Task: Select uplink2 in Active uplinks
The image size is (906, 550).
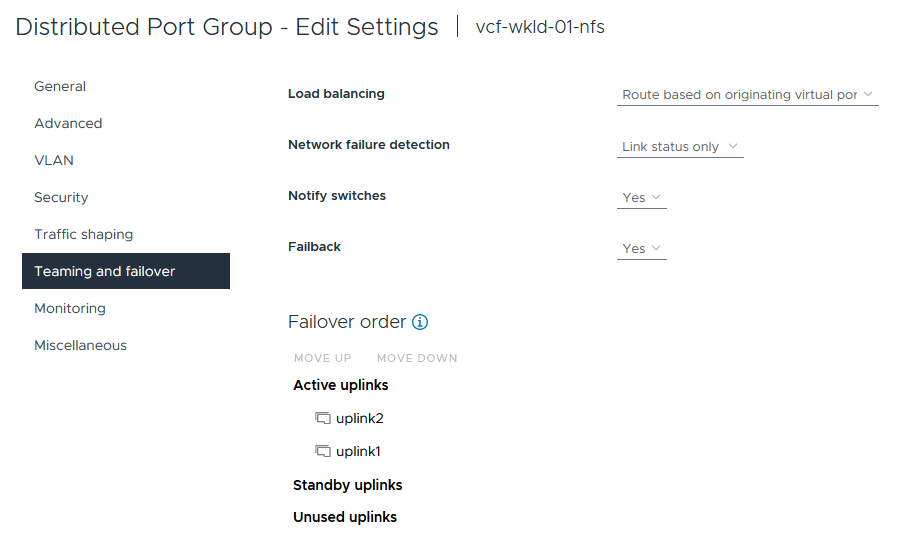Action: click(x=360, y=418)
